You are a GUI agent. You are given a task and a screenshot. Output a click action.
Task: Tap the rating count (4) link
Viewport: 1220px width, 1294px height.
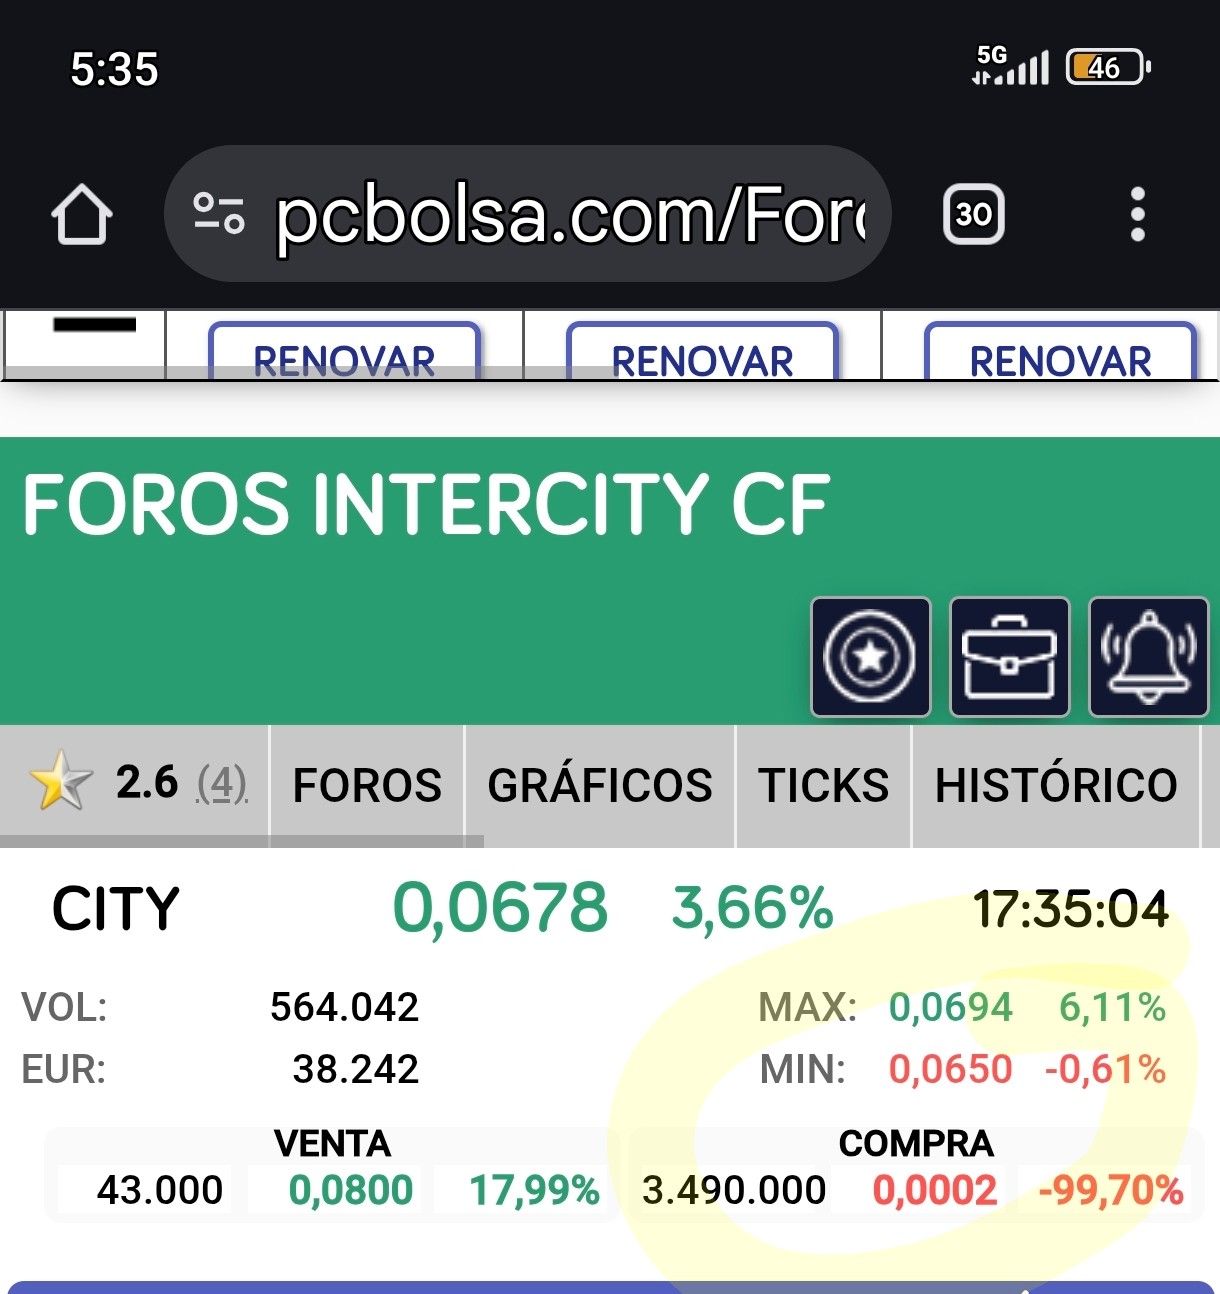(222, 783)
